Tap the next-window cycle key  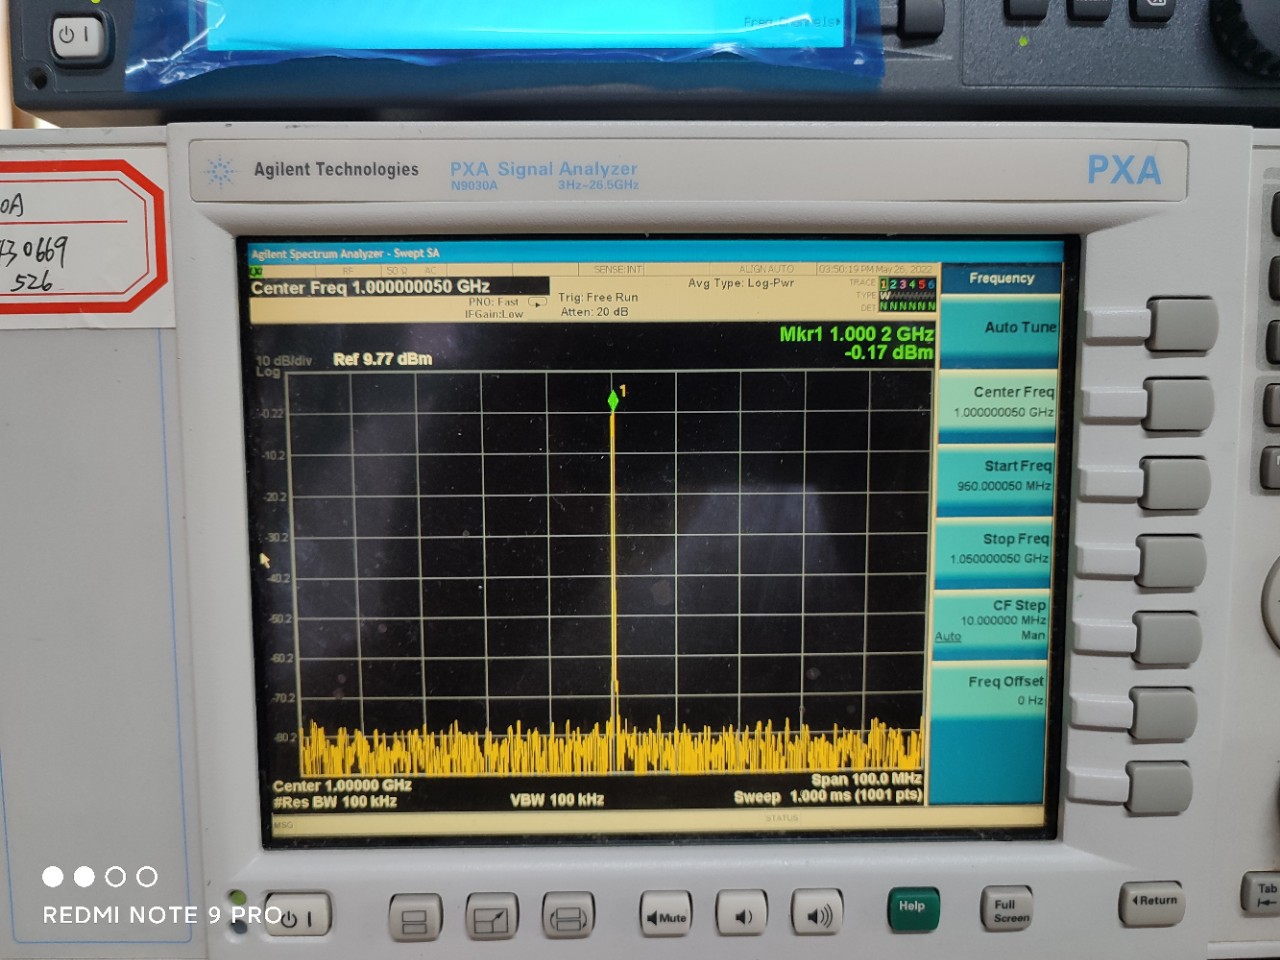pyautogui.click(x=568, y=916)
